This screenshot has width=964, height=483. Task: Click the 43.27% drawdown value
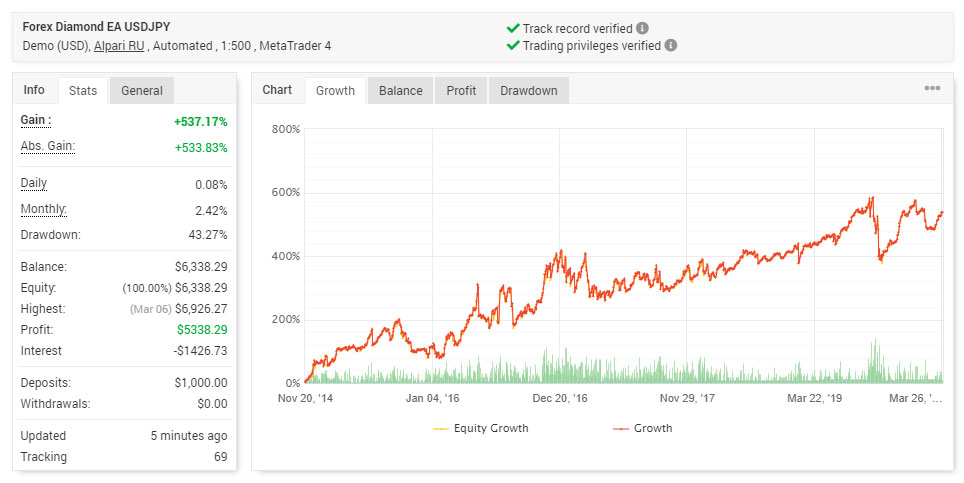pos(208,235)
